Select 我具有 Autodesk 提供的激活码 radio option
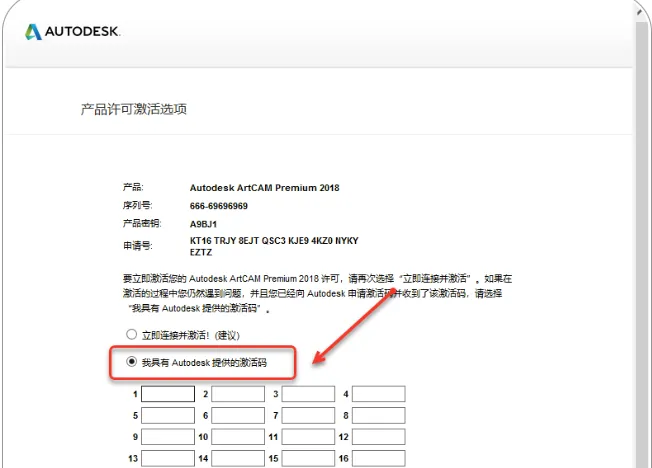652x468 pixels. pyautogui.click(x=131, y=362)
